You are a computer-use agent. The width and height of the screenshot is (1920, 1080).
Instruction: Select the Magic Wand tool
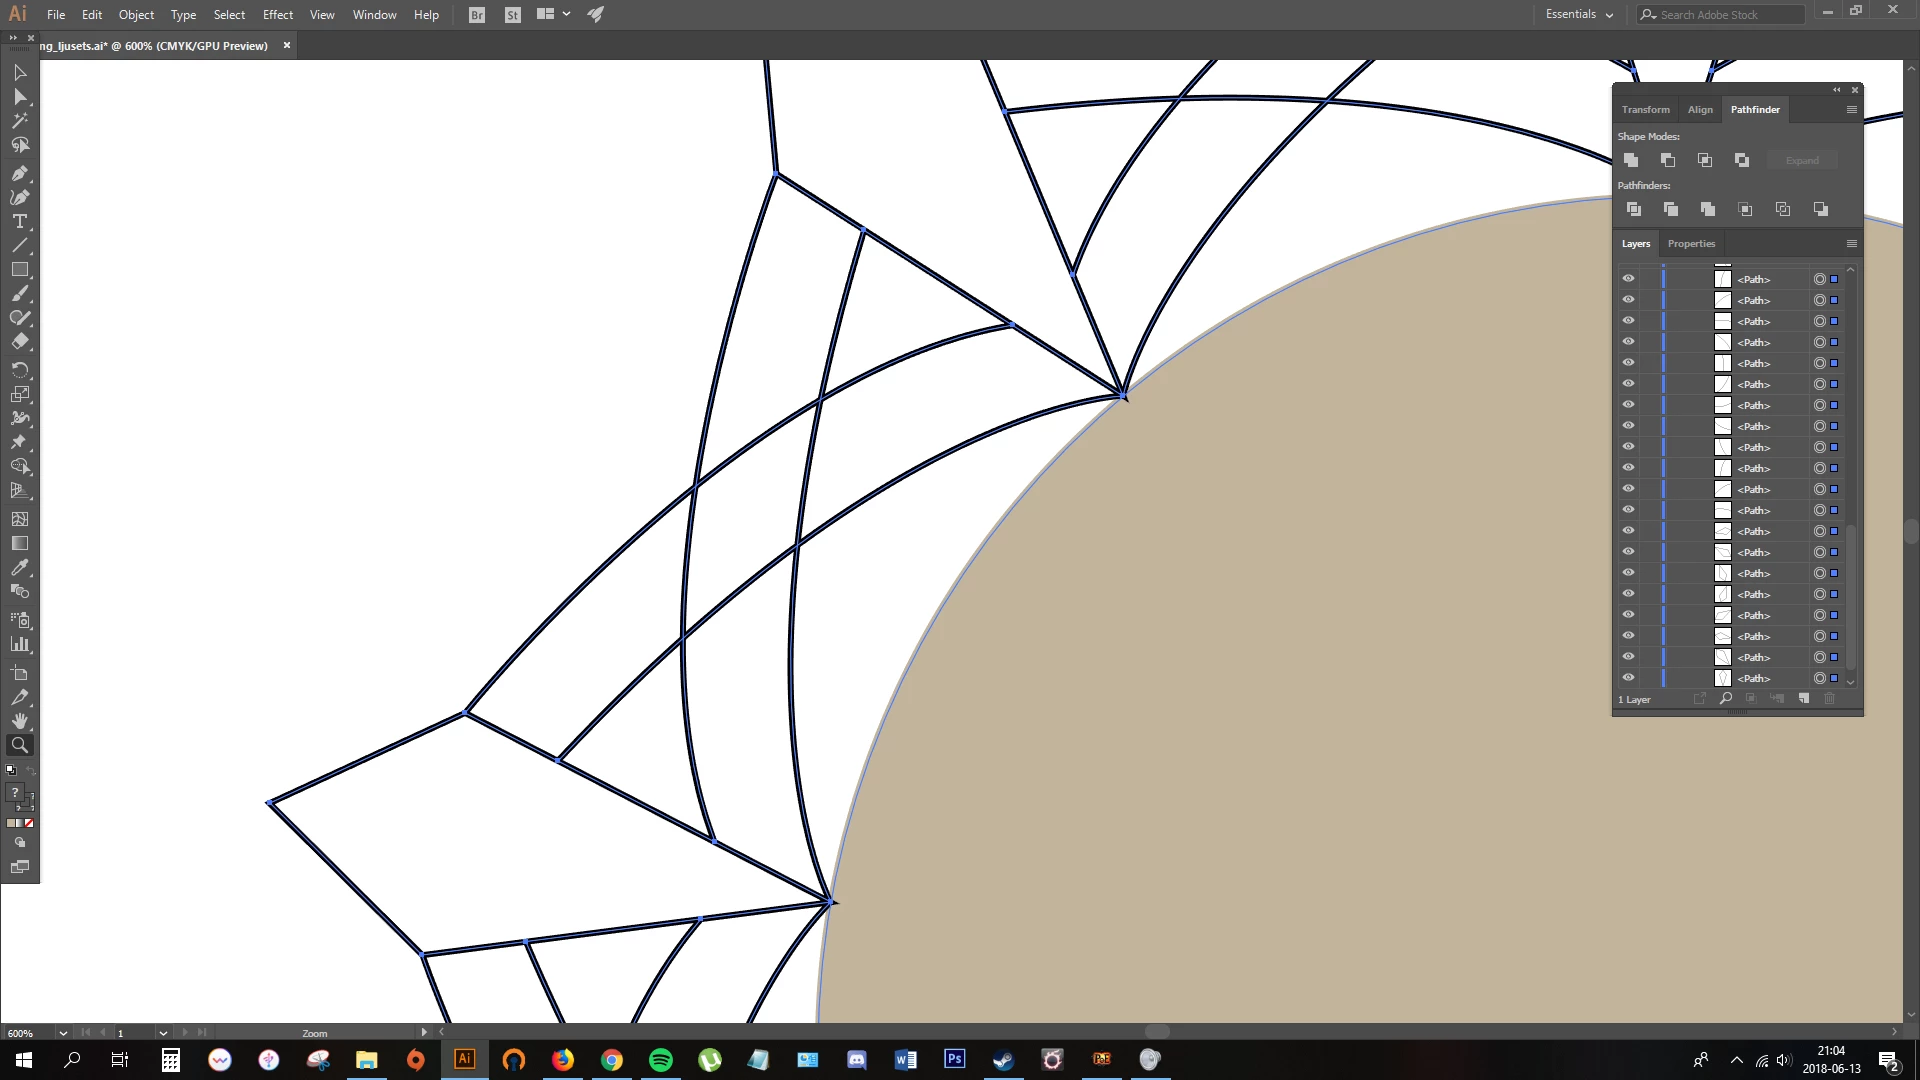point(19,121)
